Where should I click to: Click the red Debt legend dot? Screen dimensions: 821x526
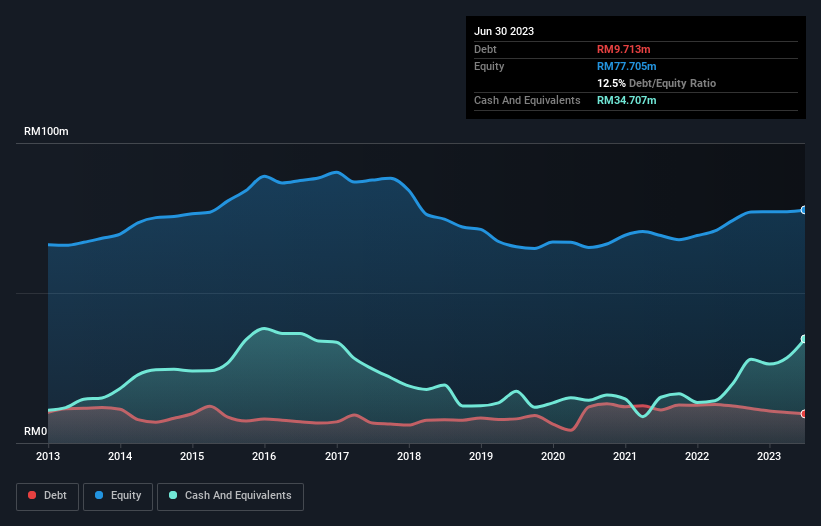click(x=33, y=496)
